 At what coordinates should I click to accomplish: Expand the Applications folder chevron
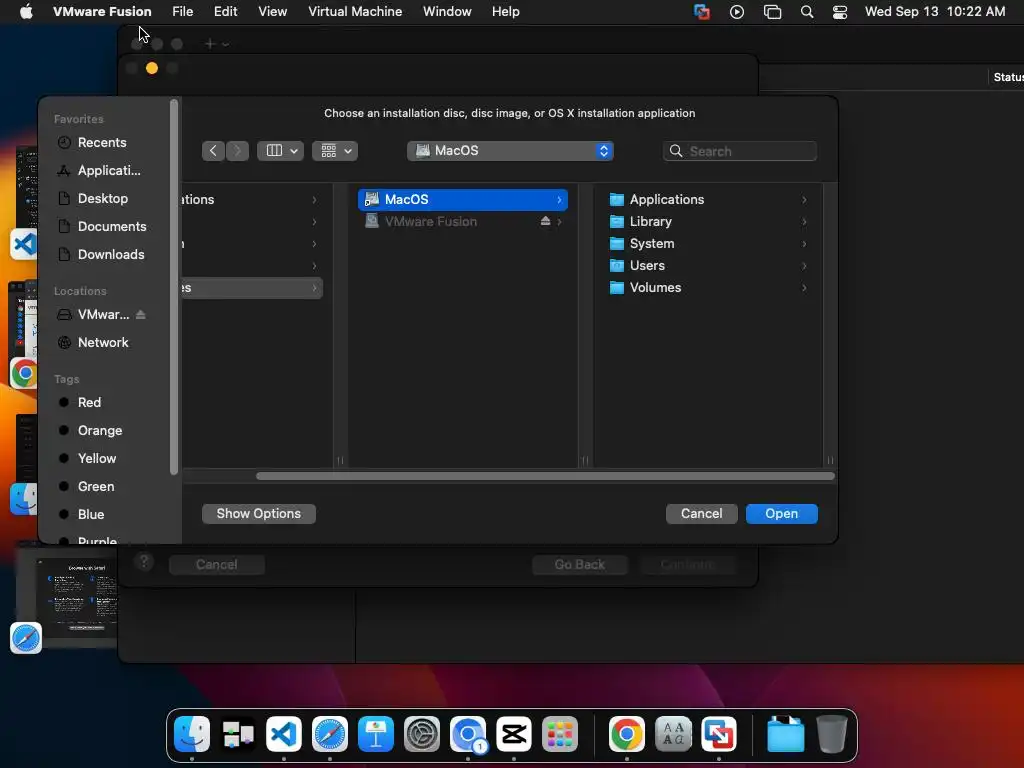(804, 200)
